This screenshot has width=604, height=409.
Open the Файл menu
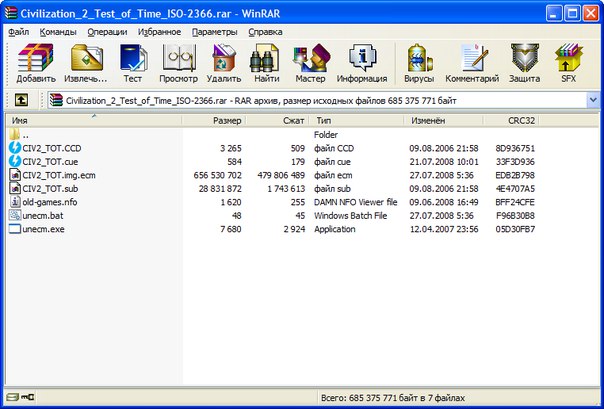click(x=18, y=32)
